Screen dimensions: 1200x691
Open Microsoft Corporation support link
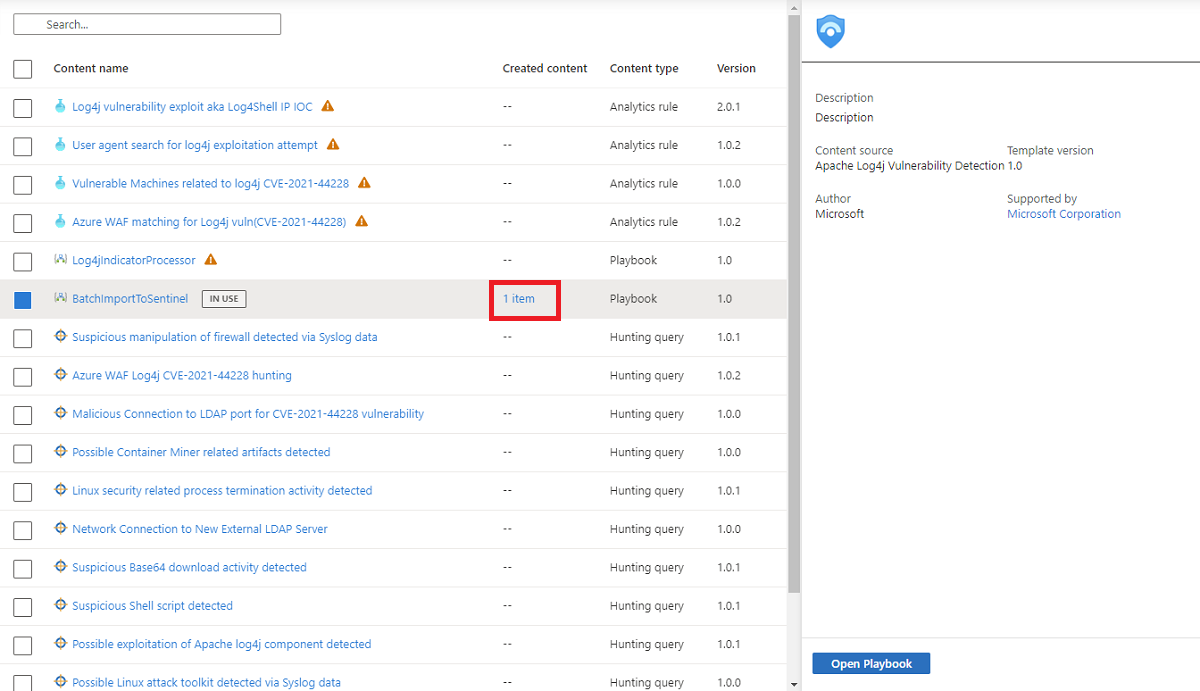click(x=1064, y=214)
